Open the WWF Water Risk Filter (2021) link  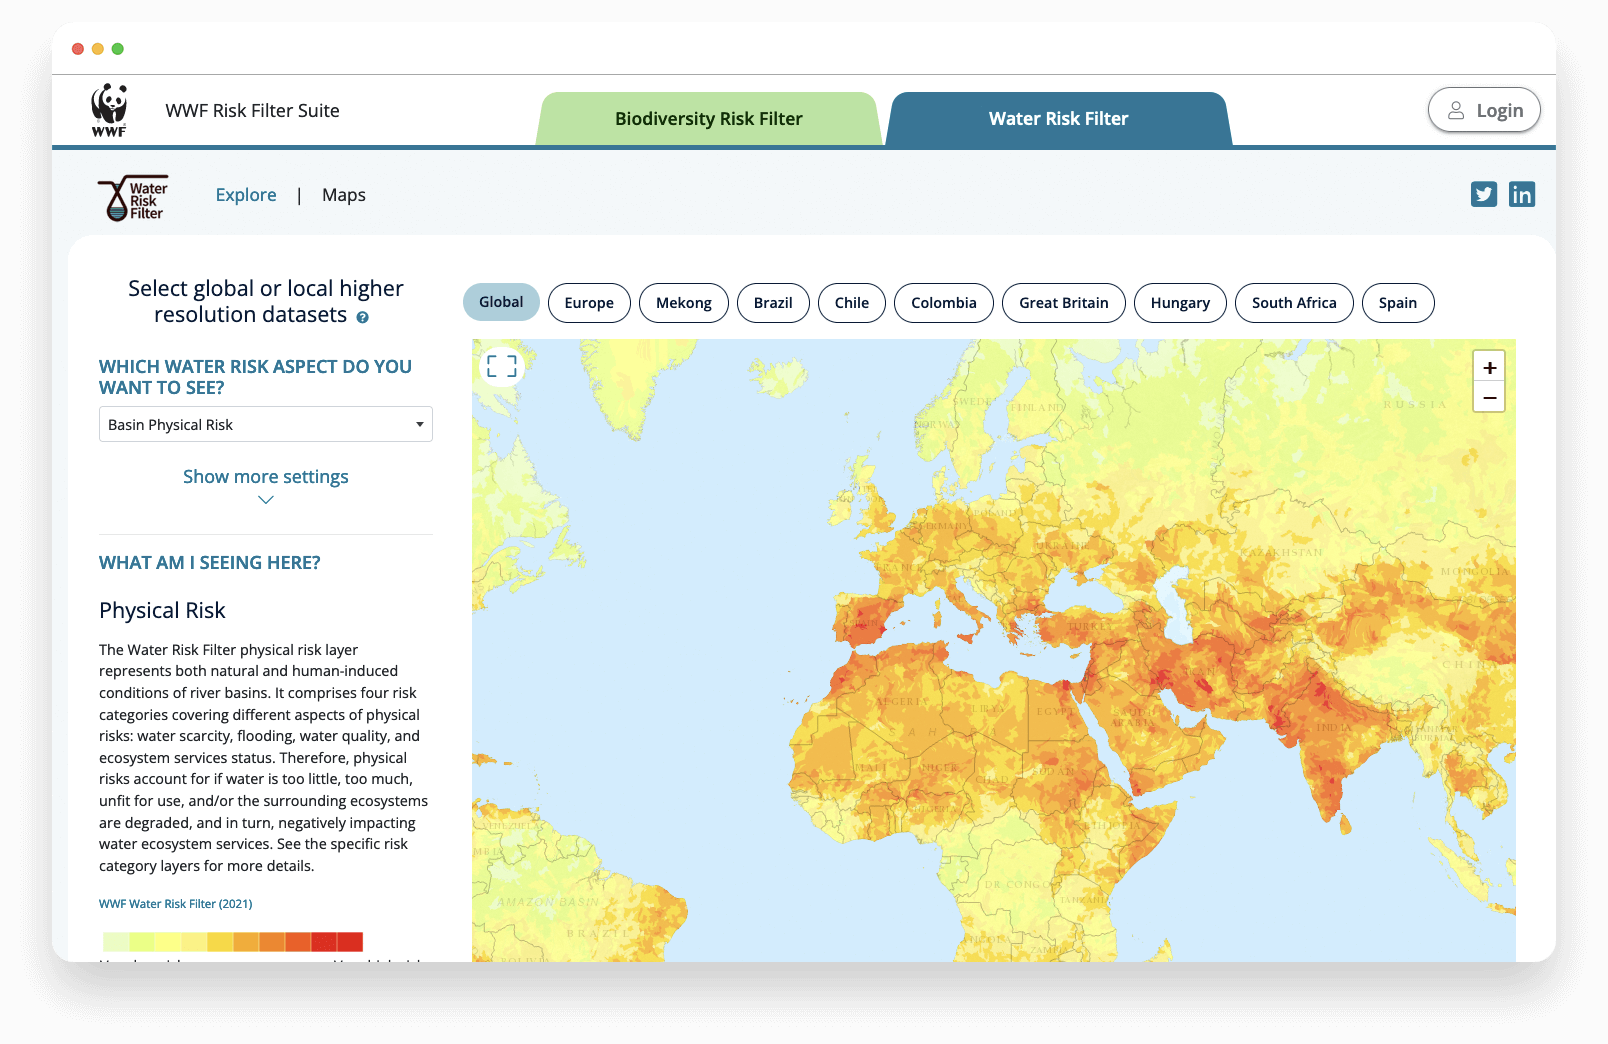tap(175, 903)
